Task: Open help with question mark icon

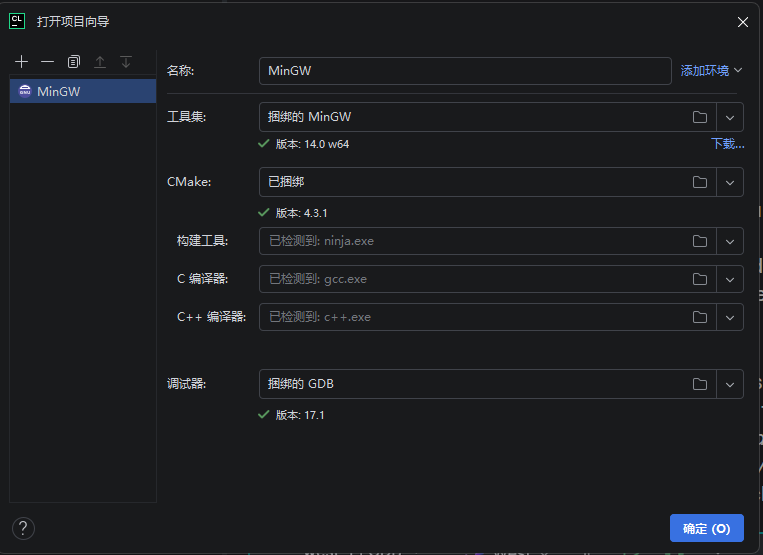Action: [x=23, y=528]
